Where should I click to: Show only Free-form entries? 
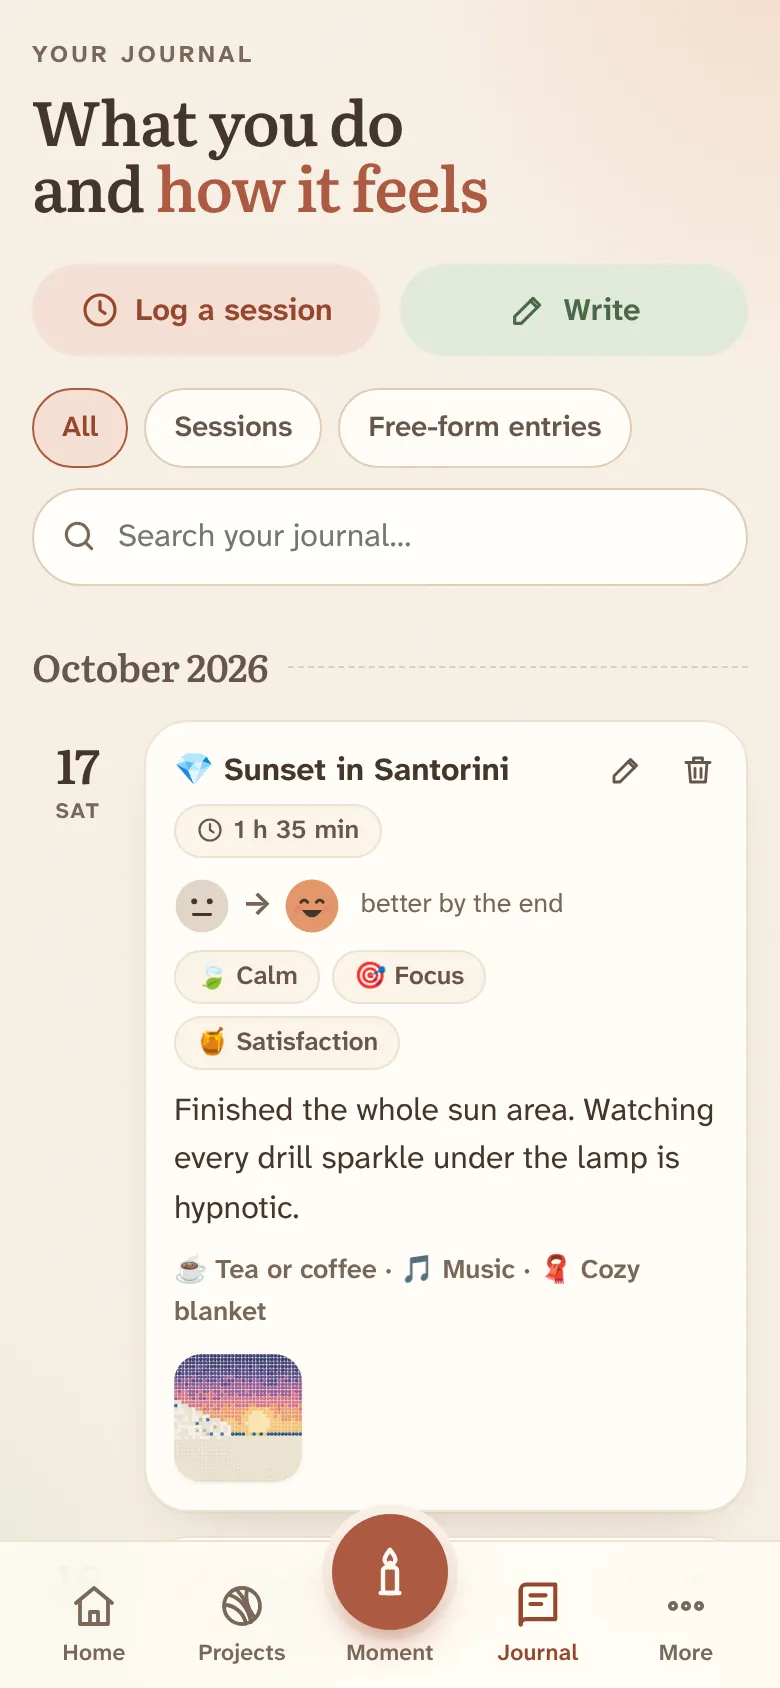[485, 428]
